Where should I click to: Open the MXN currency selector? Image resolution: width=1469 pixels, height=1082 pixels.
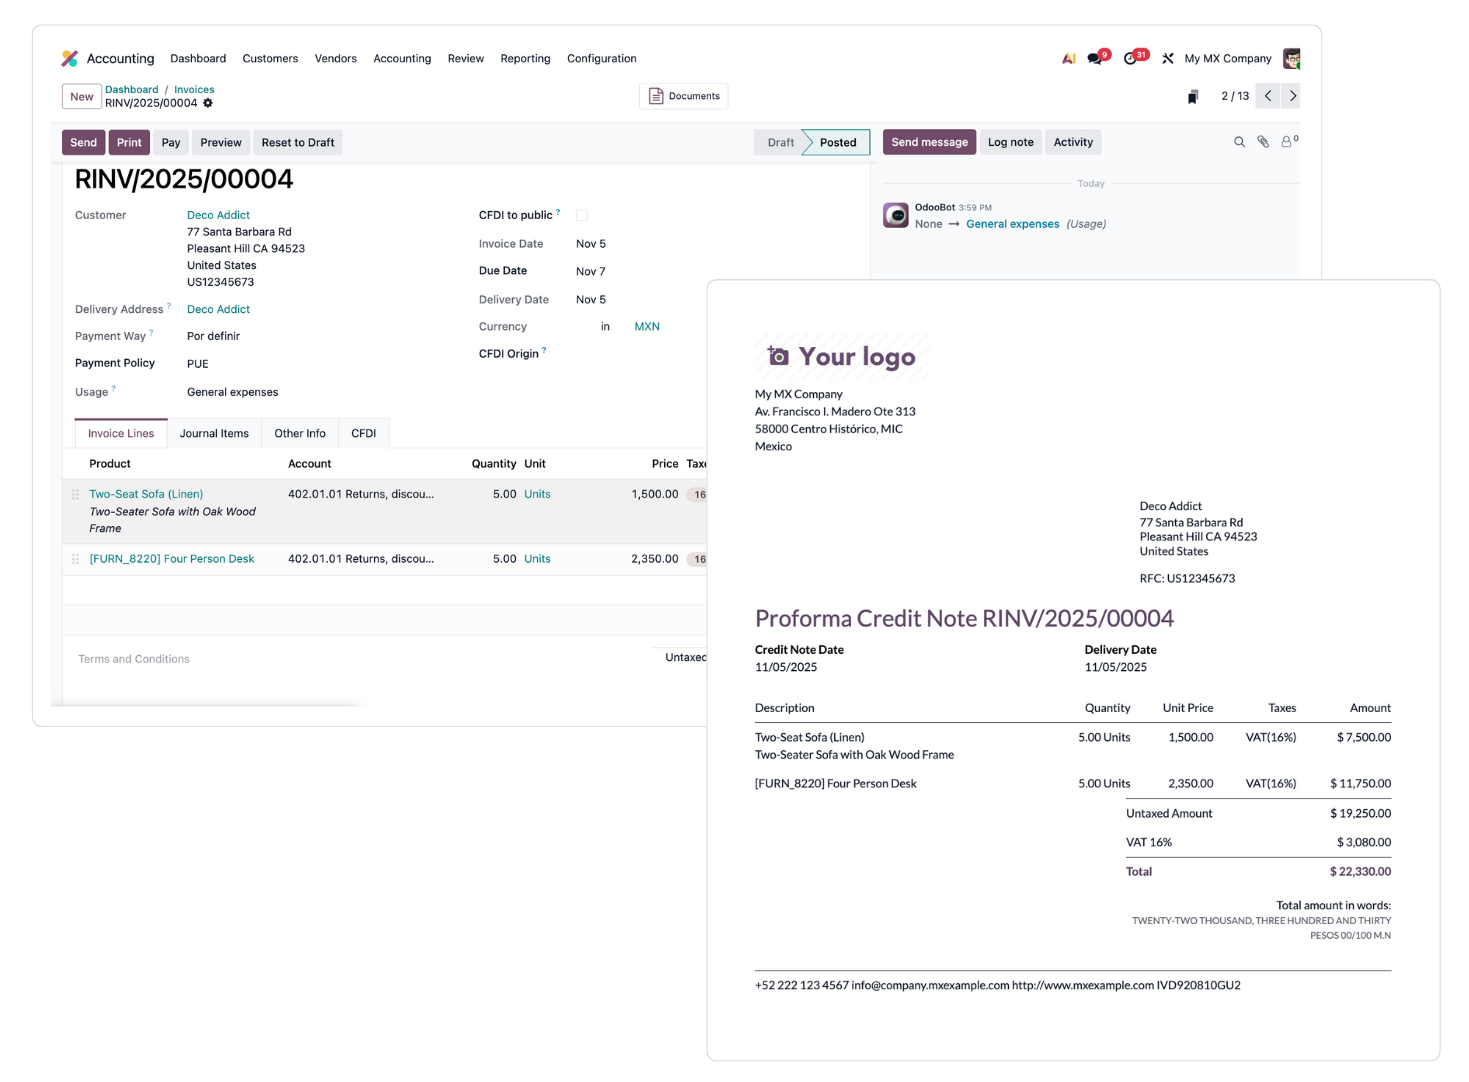(x=647, y=326)
